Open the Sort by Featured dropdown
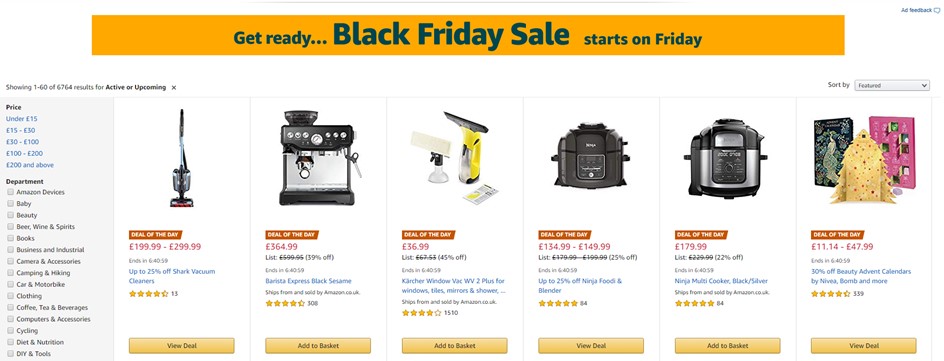944x361 pixels. coord(892,85)
